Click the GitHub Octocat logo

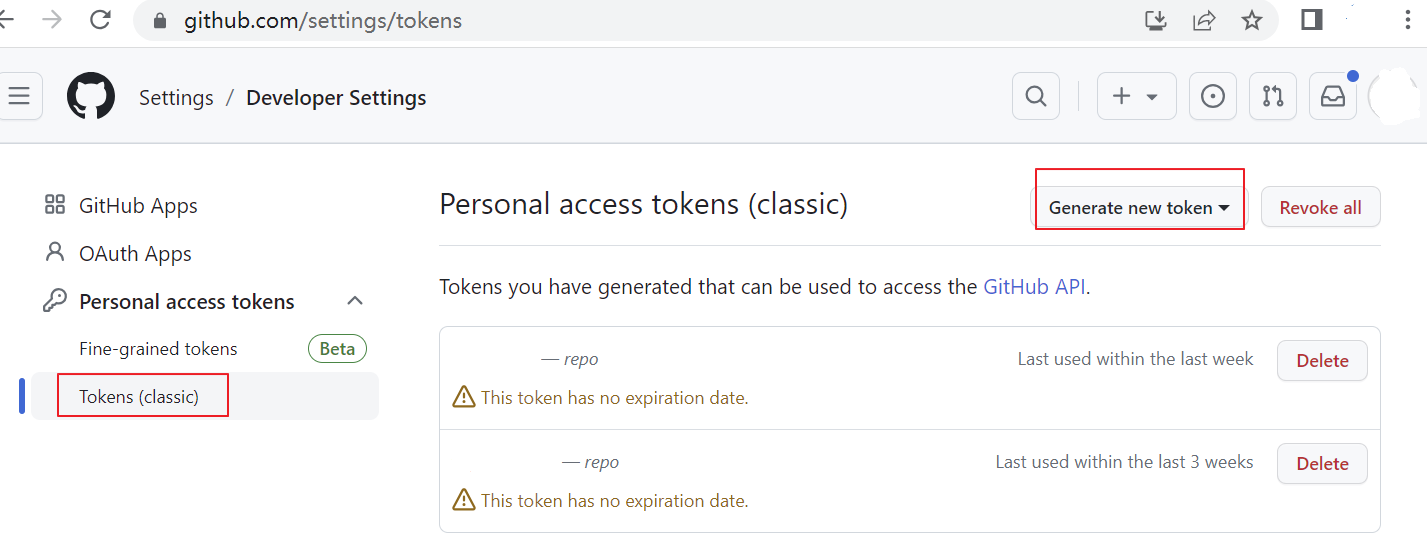(x=91, y=97)
